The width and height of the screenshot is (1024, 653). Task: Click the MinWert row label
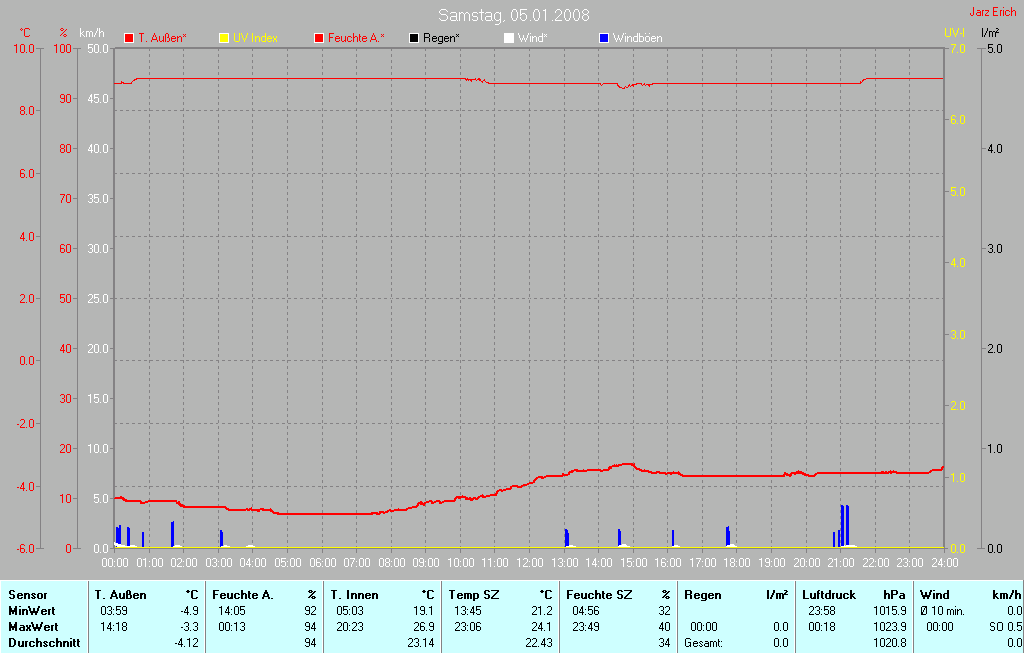31,610
